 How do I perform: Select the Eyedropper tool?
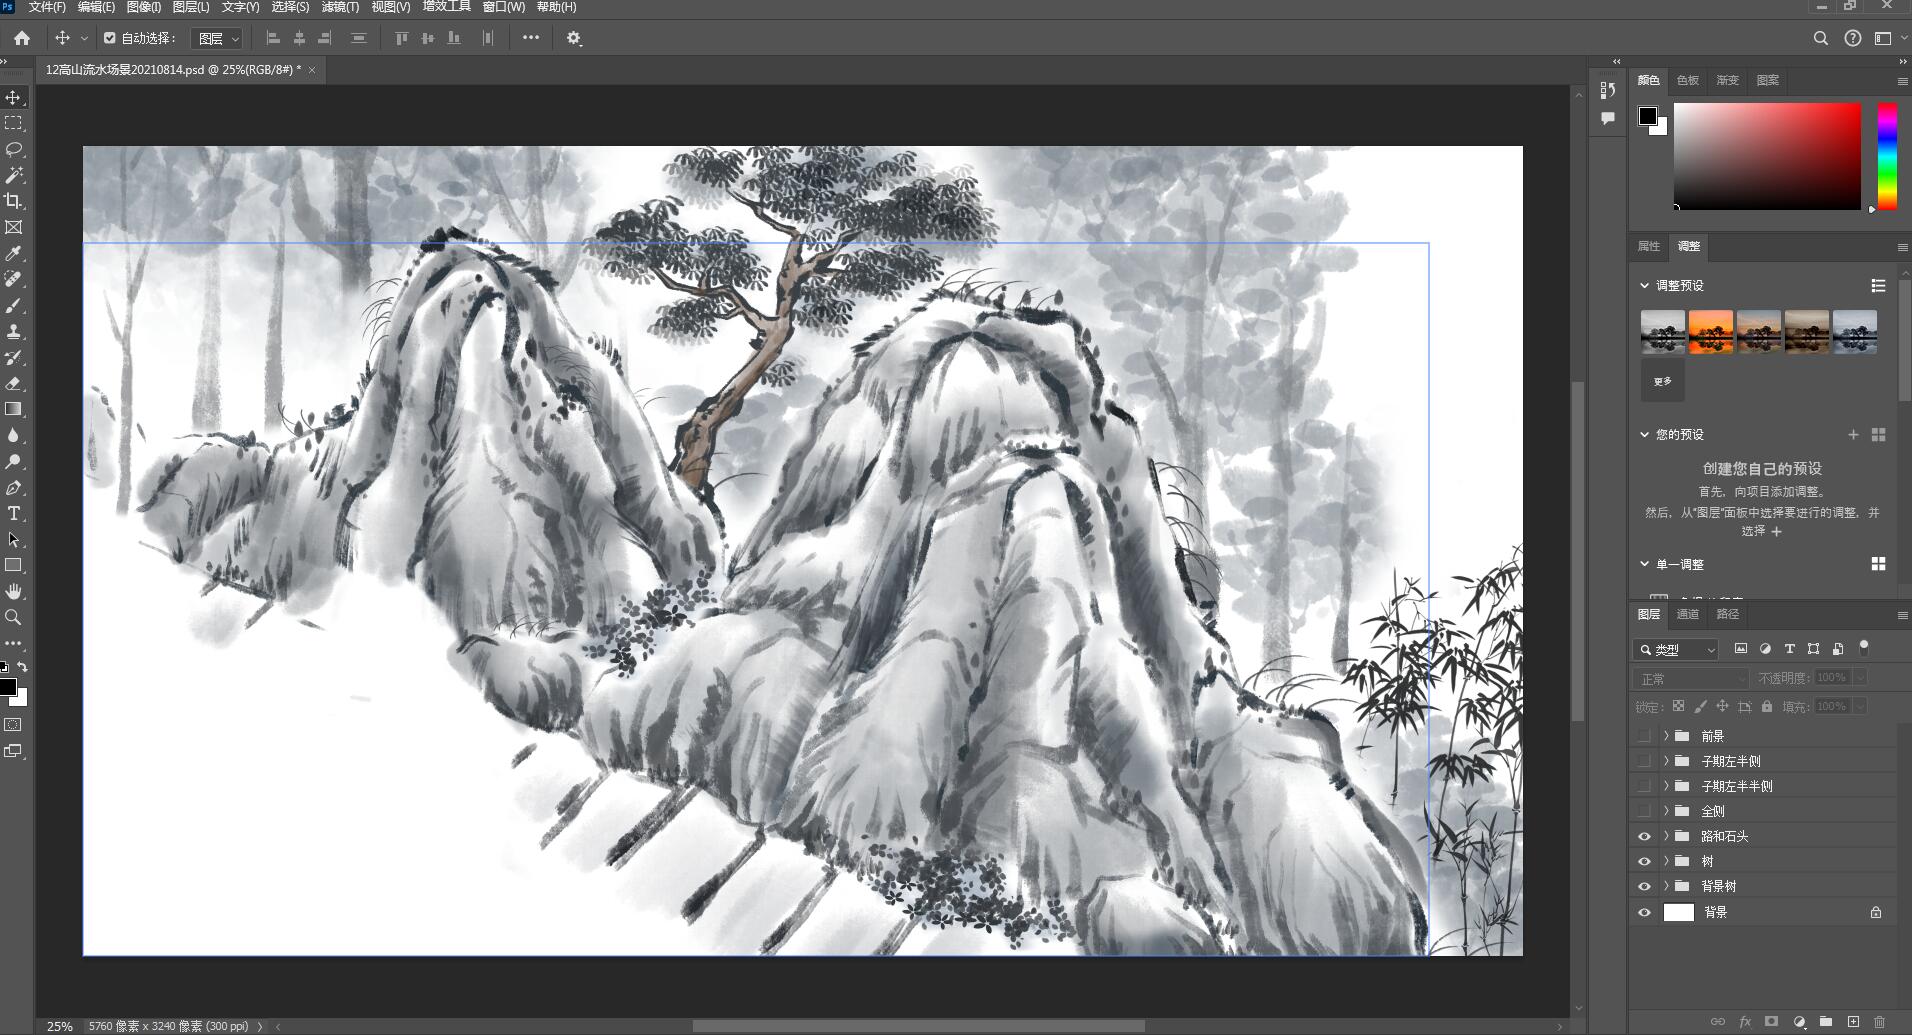14,253
